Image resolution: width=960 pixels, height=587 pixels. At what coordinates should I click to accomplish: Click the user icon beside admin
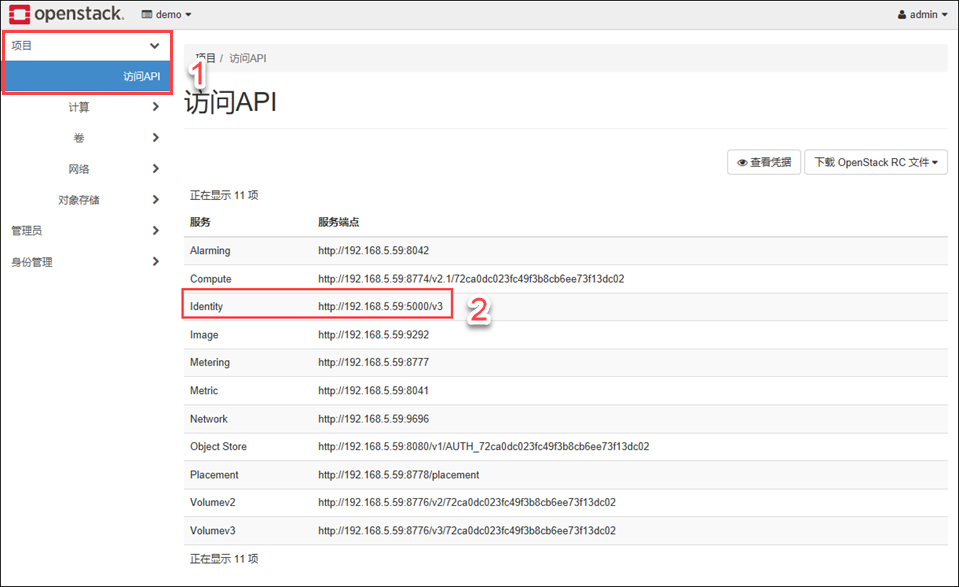click(902, 15)
